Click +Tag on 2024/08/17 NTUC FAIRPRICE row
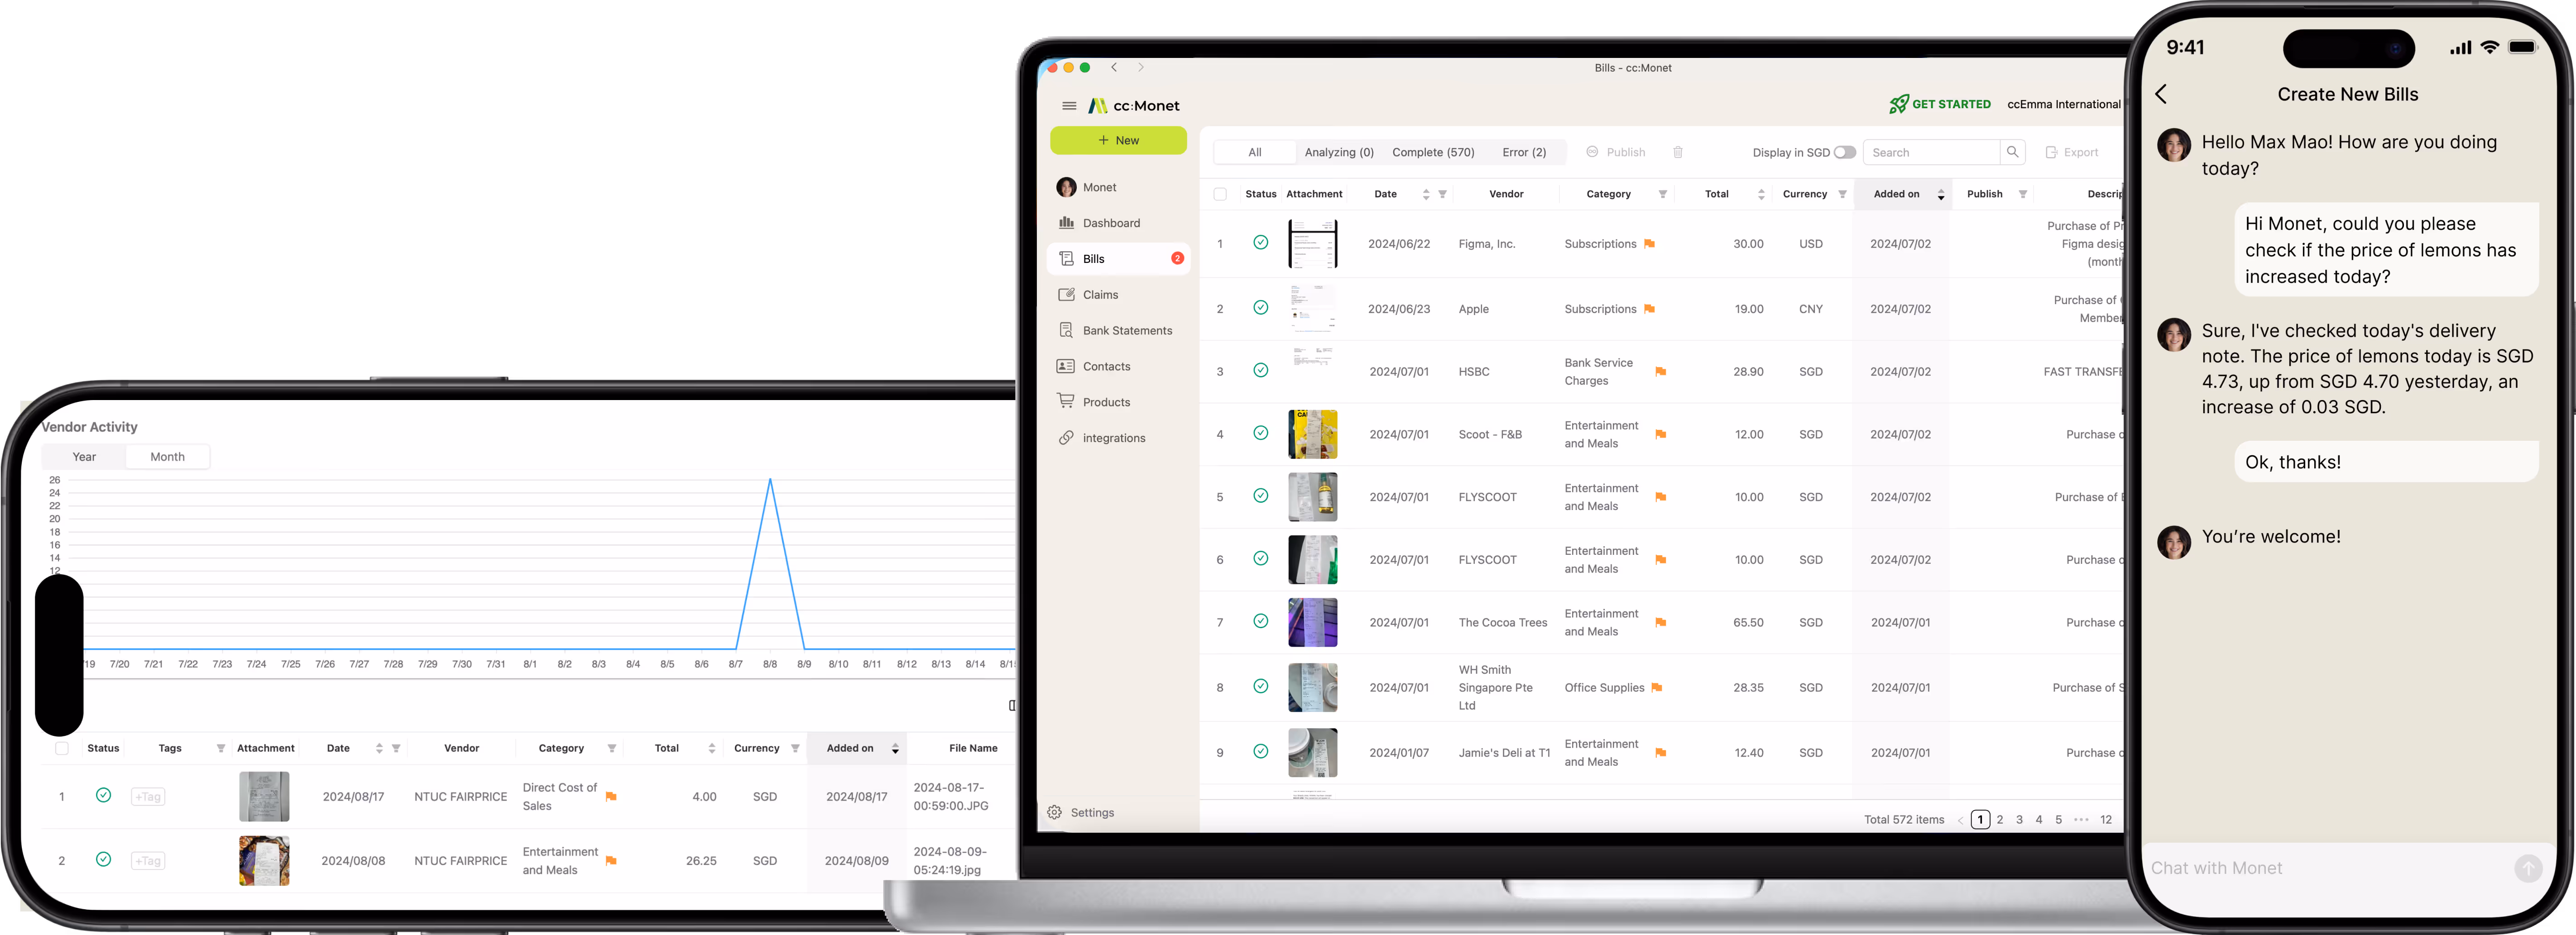This screenshot has height=935, width=2576. click(148, 797)
